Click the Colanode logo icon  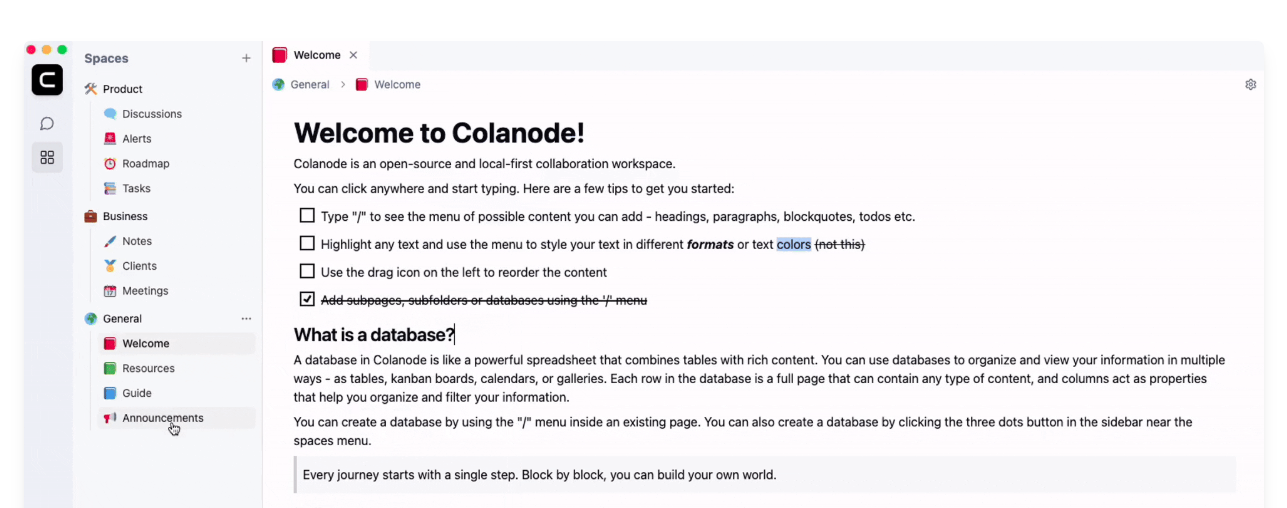(x=47, y=80)
